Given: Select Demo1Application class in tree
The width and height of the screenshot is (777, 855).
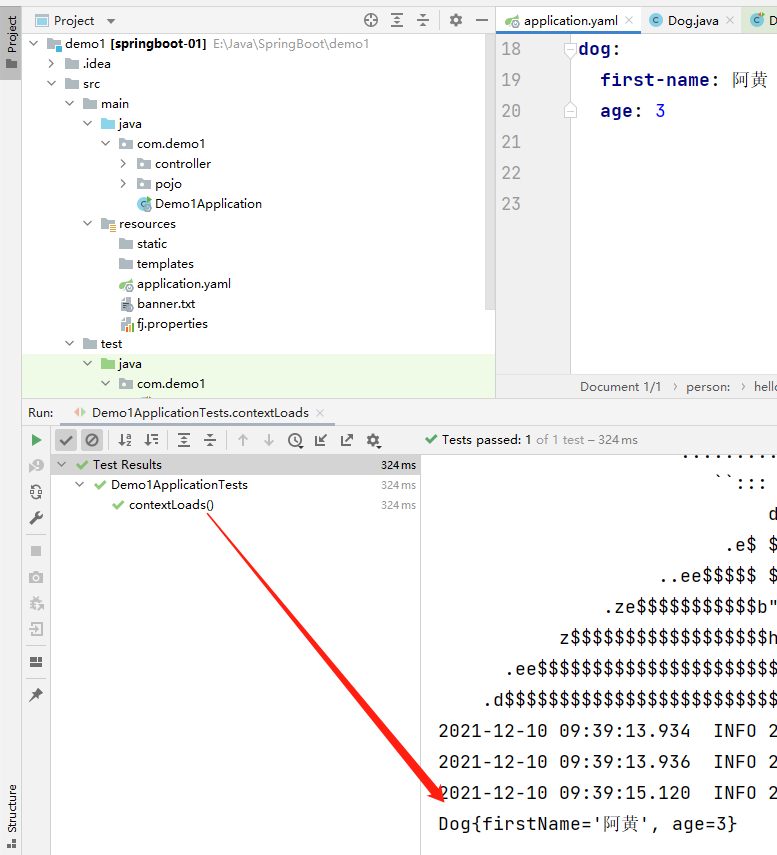Looking at the screenshot, I should point(208,203).
